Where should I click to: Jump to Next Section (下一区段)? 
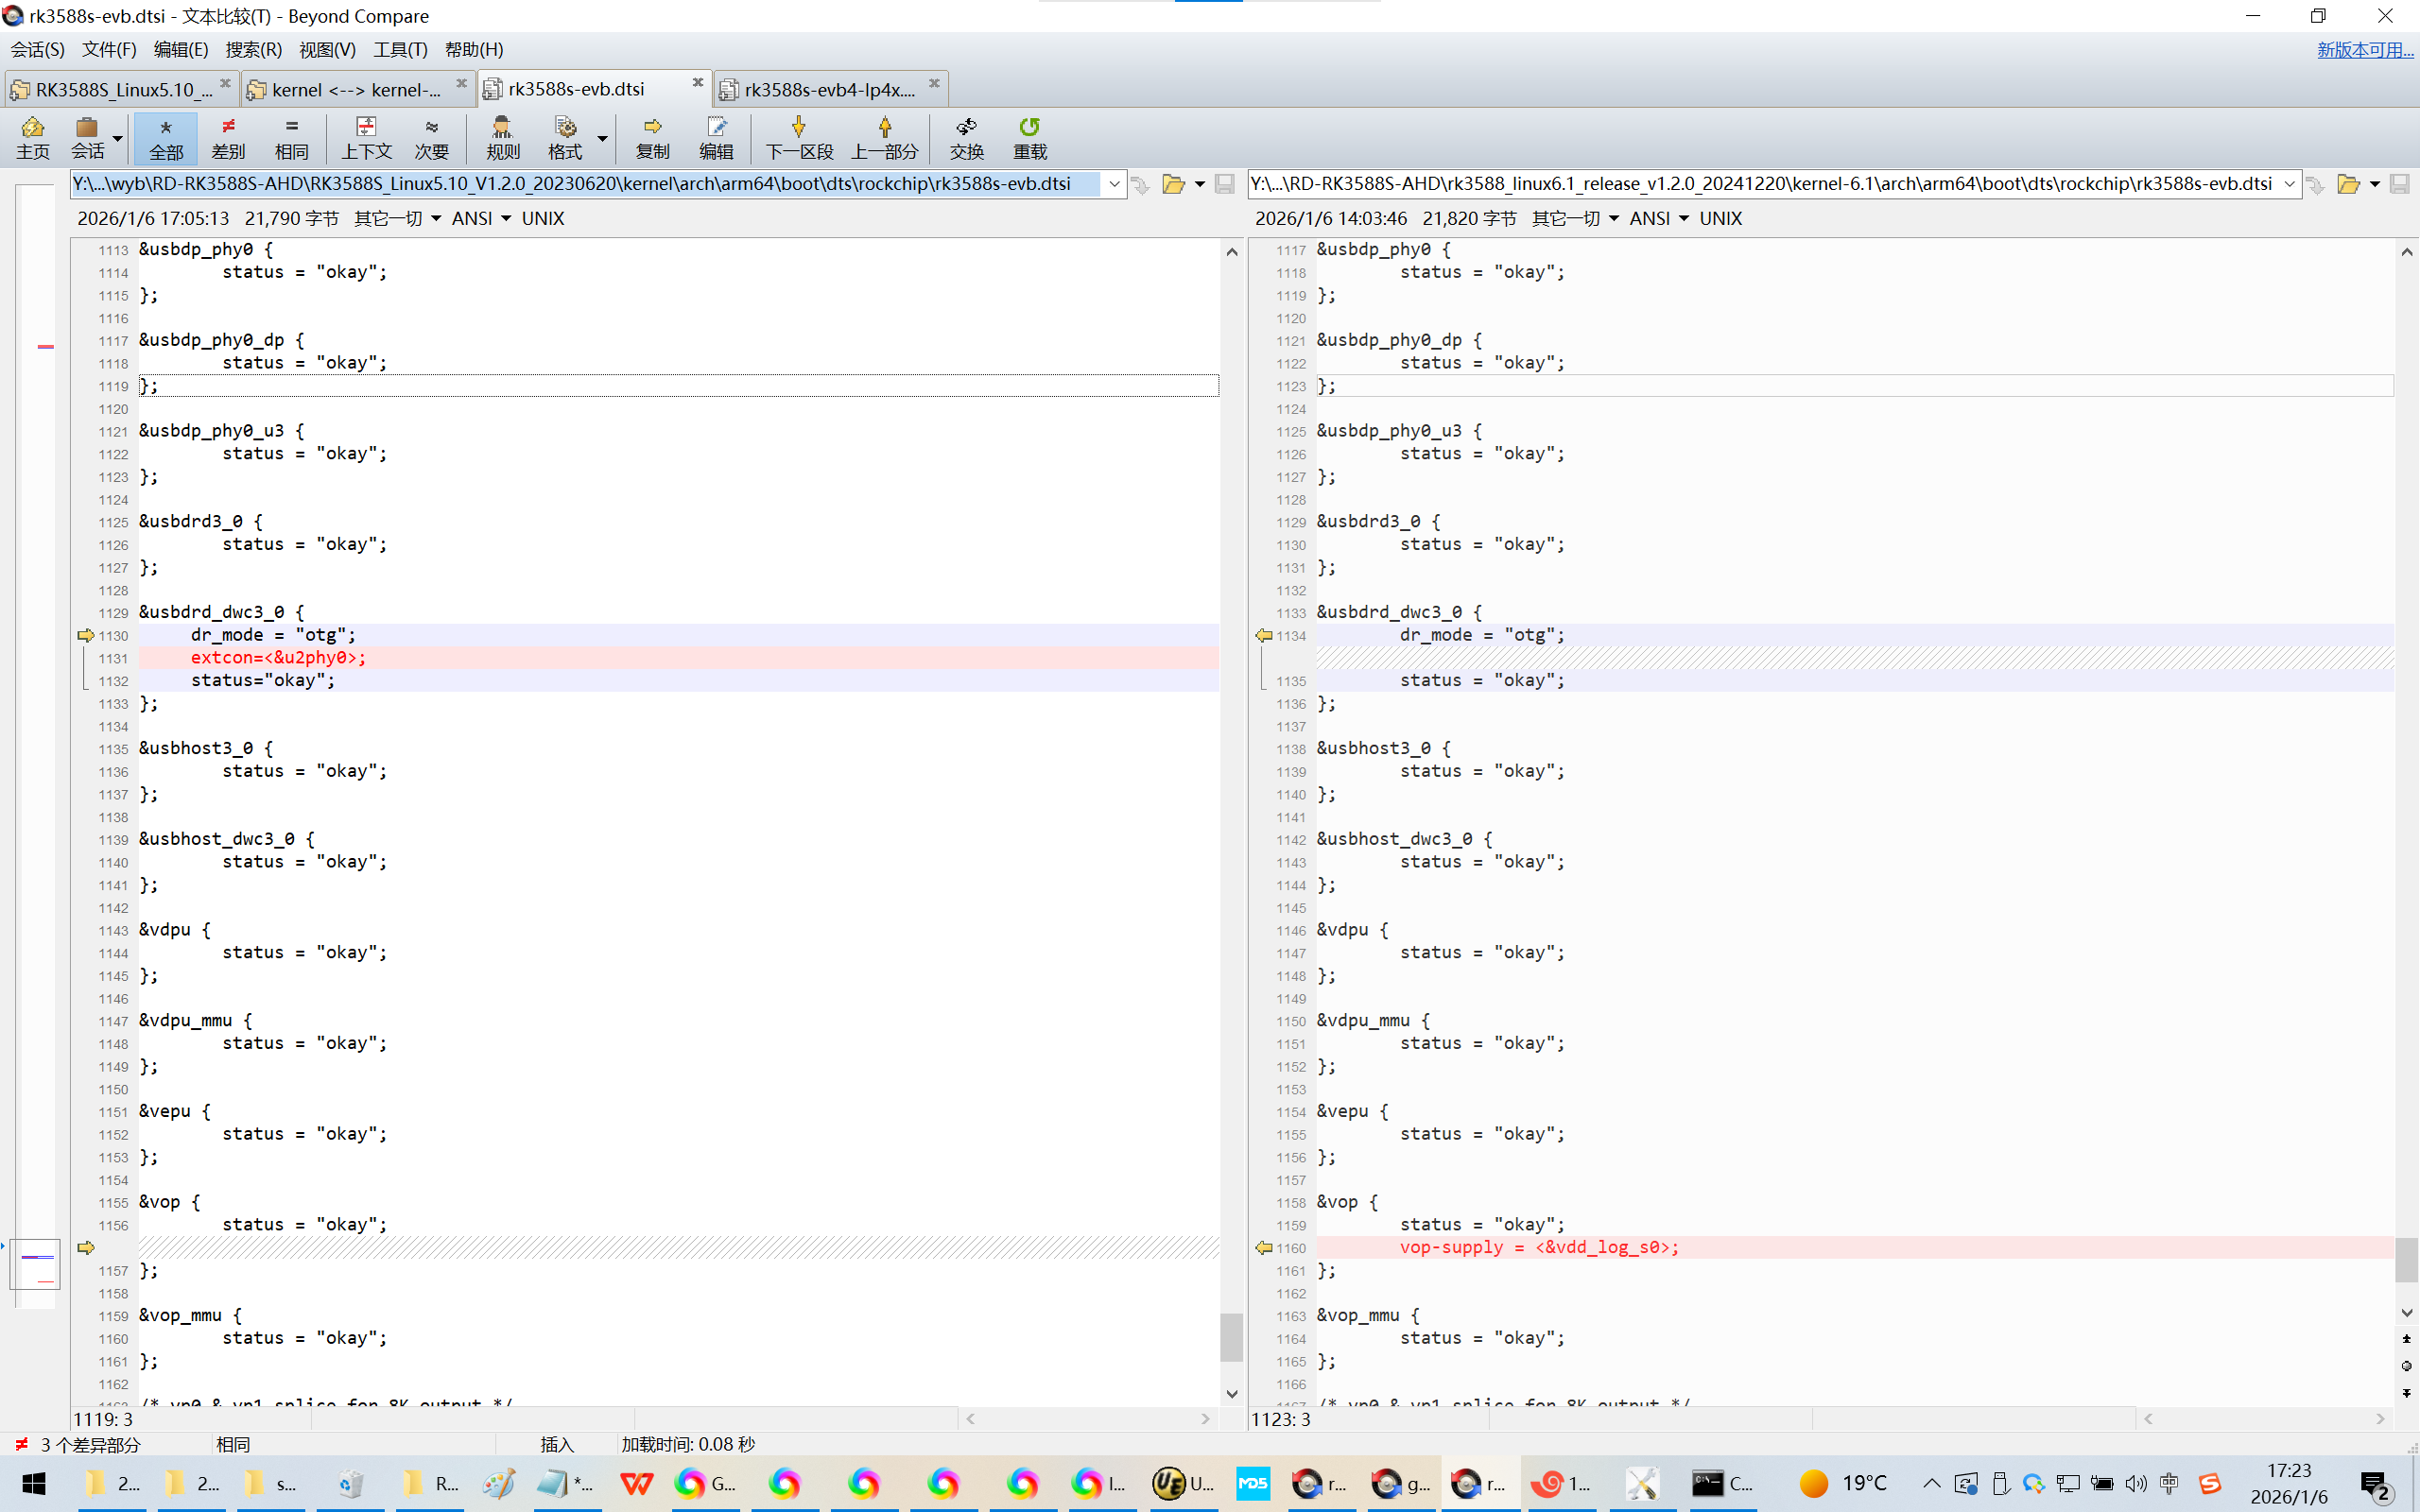tap(799, 138)
